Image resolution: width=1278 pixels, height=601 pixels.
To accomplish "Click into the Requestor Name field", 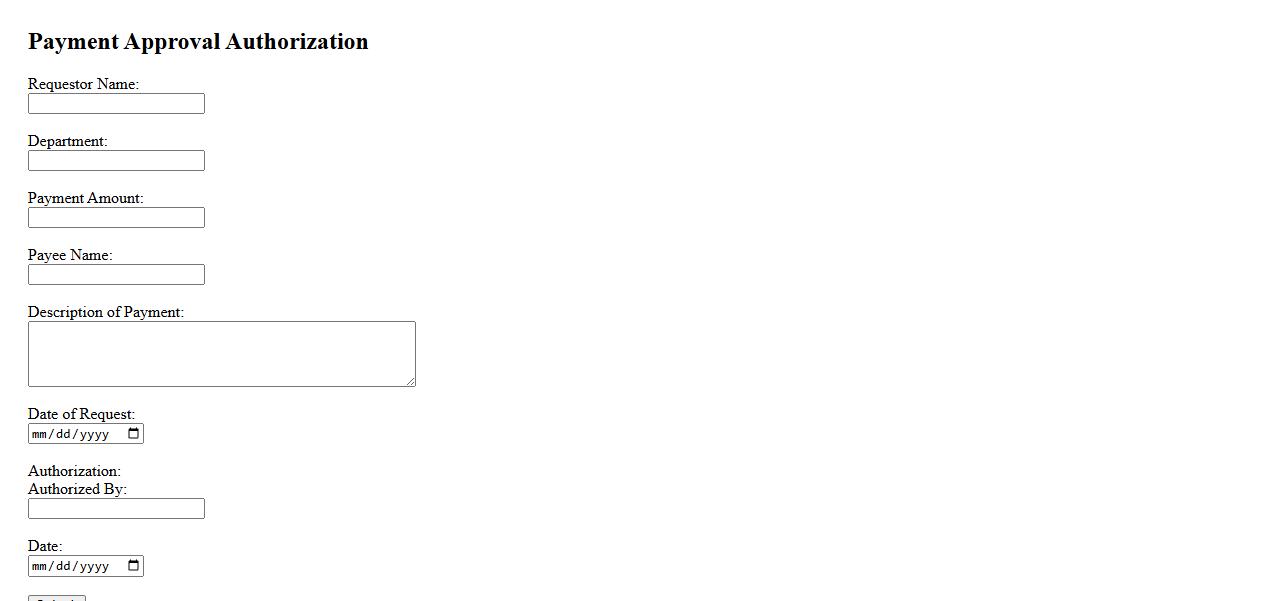I will [x=116, y=104].
